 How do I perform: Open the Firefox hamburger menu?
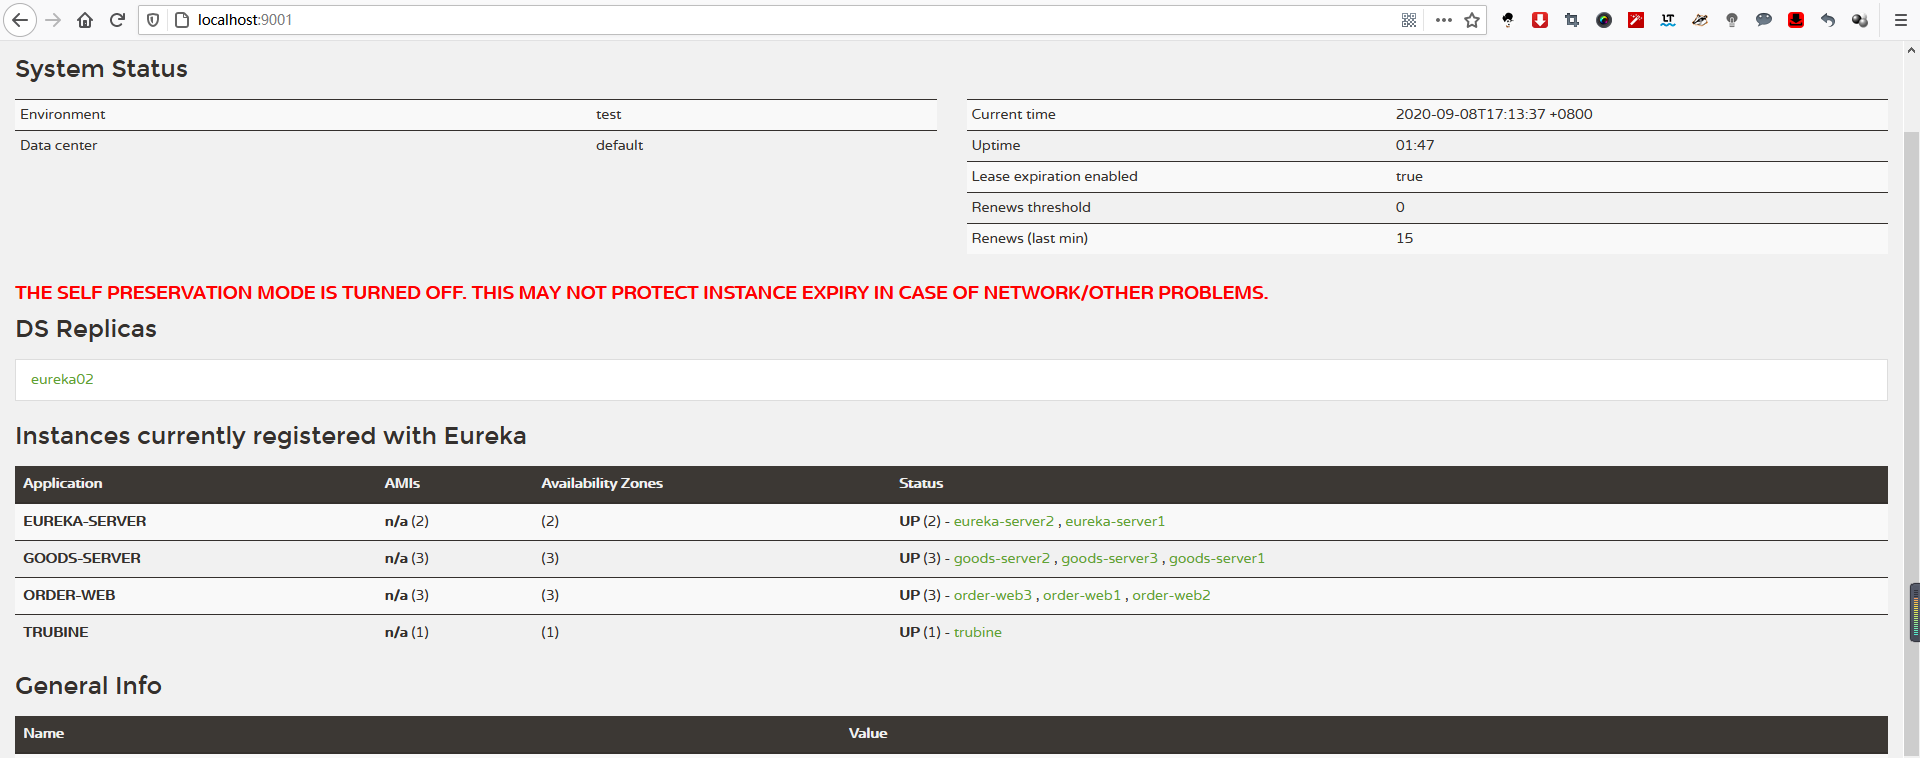point(1901,20)
